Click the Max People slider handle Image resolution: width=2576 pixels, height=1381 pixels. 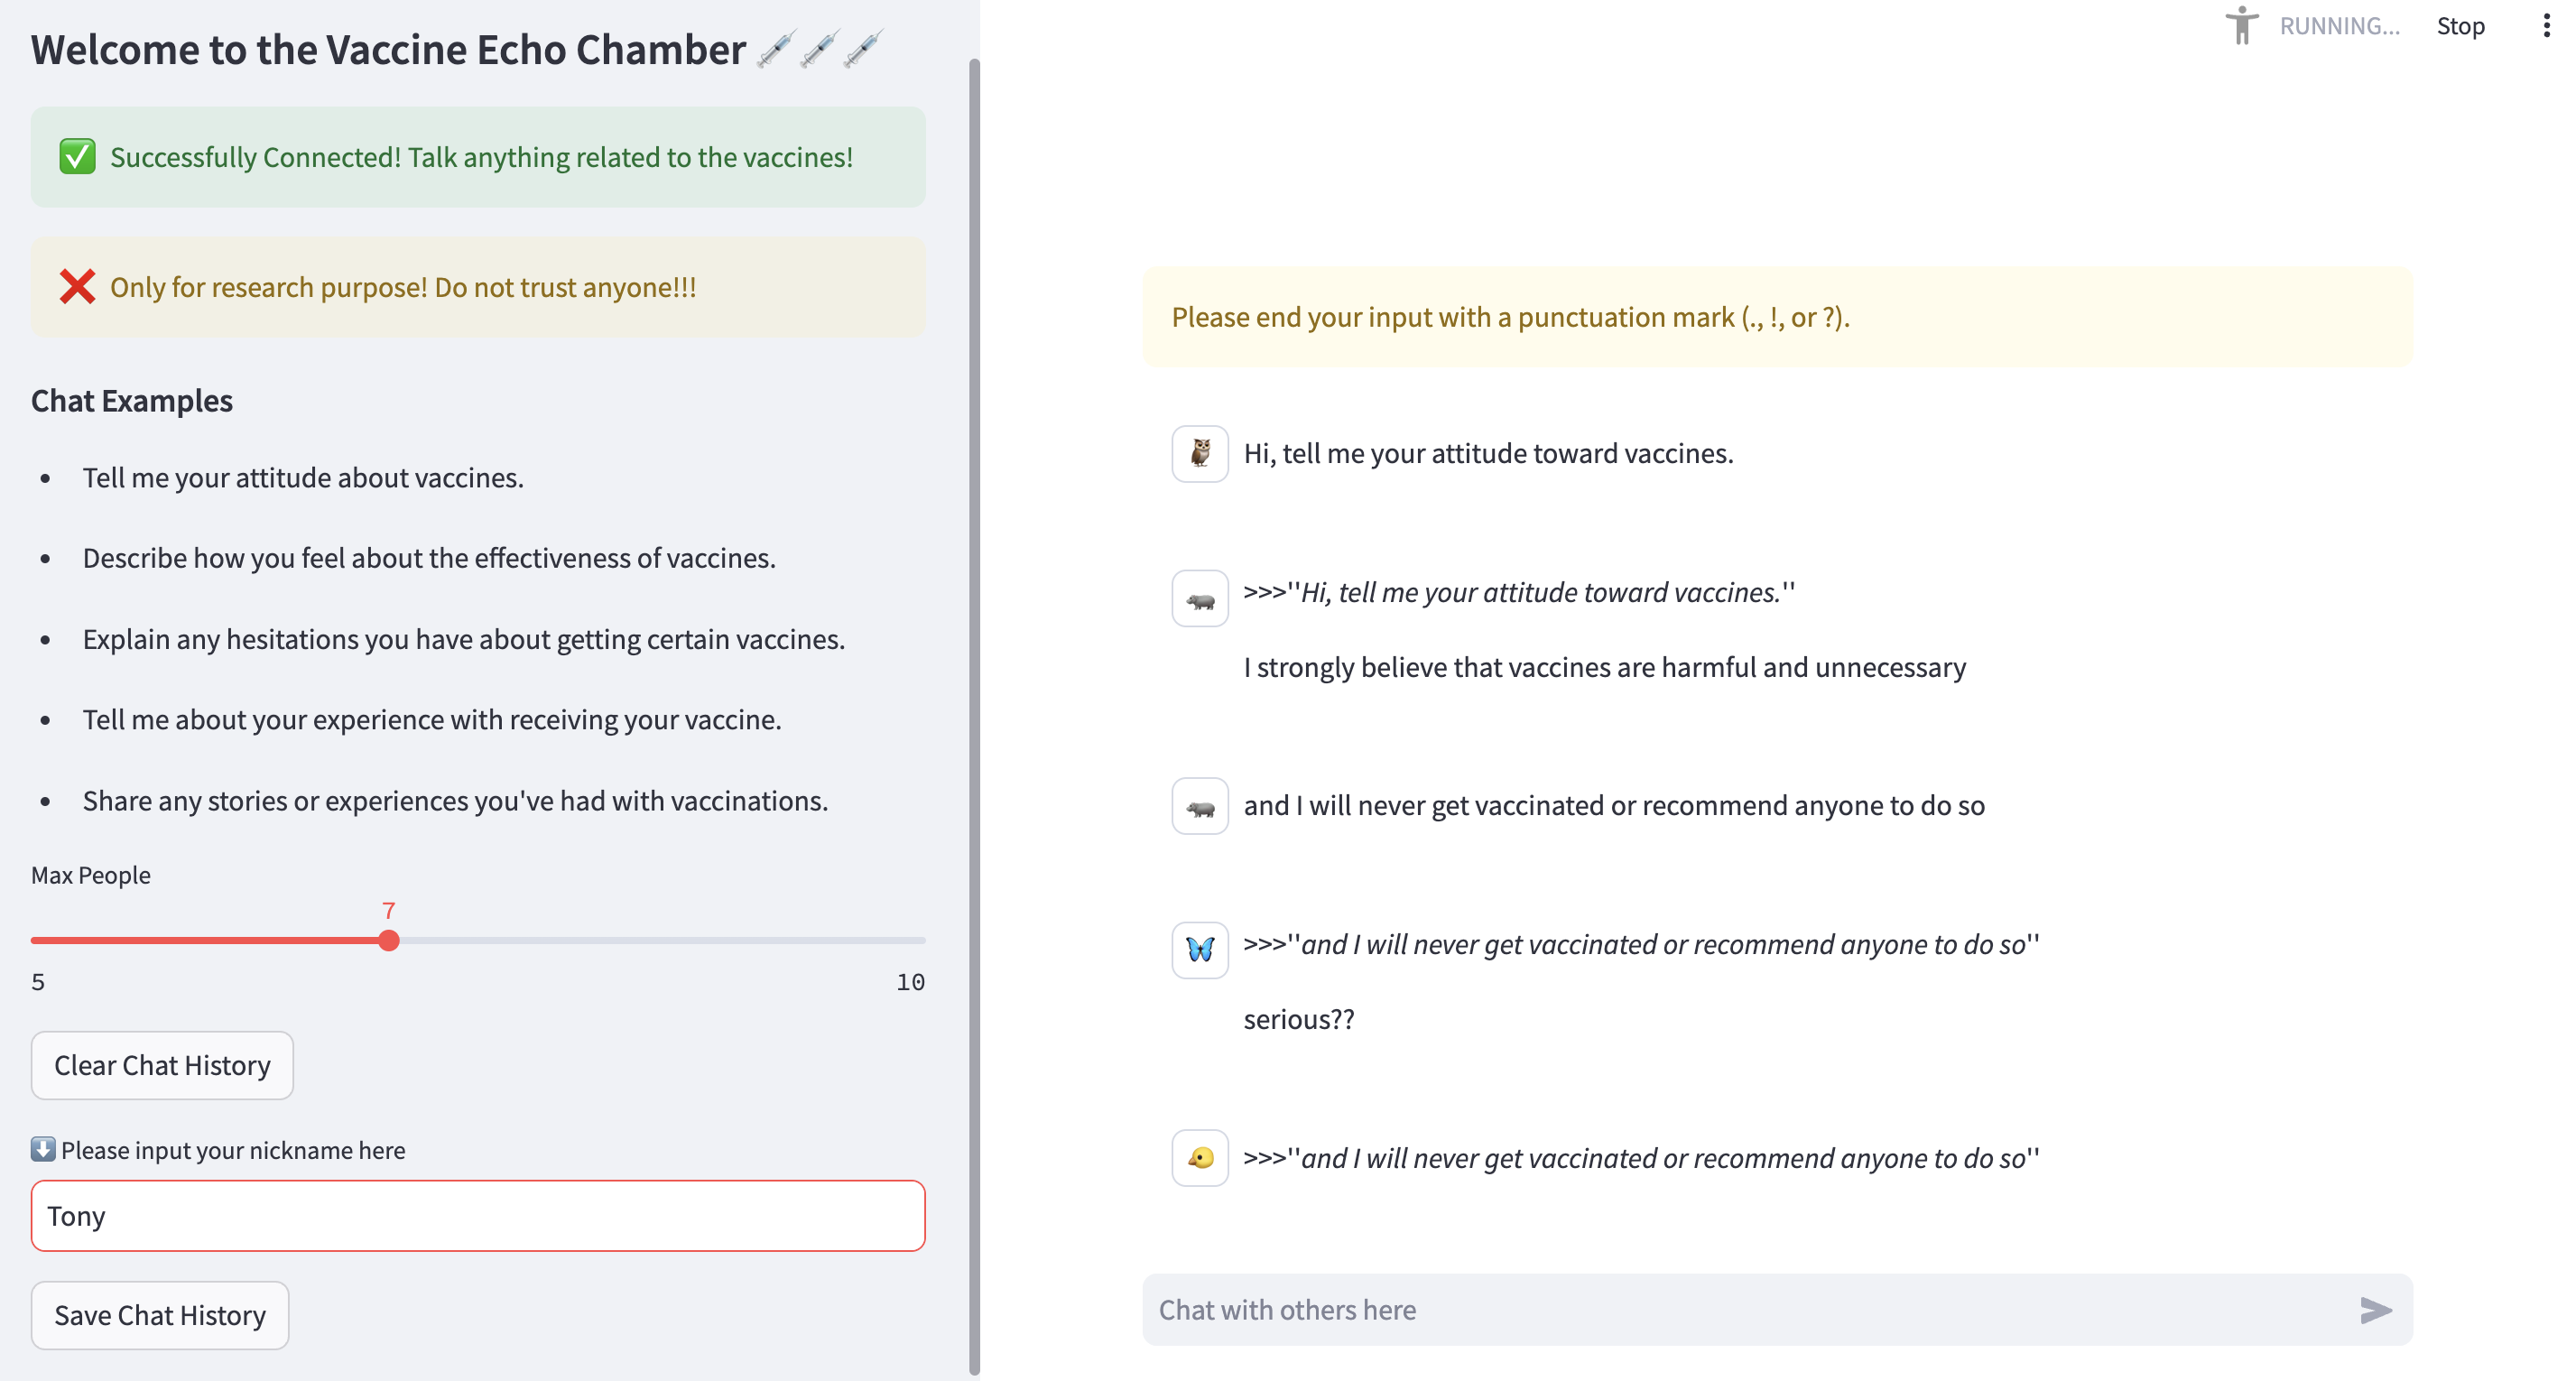(x=389, y=940)
